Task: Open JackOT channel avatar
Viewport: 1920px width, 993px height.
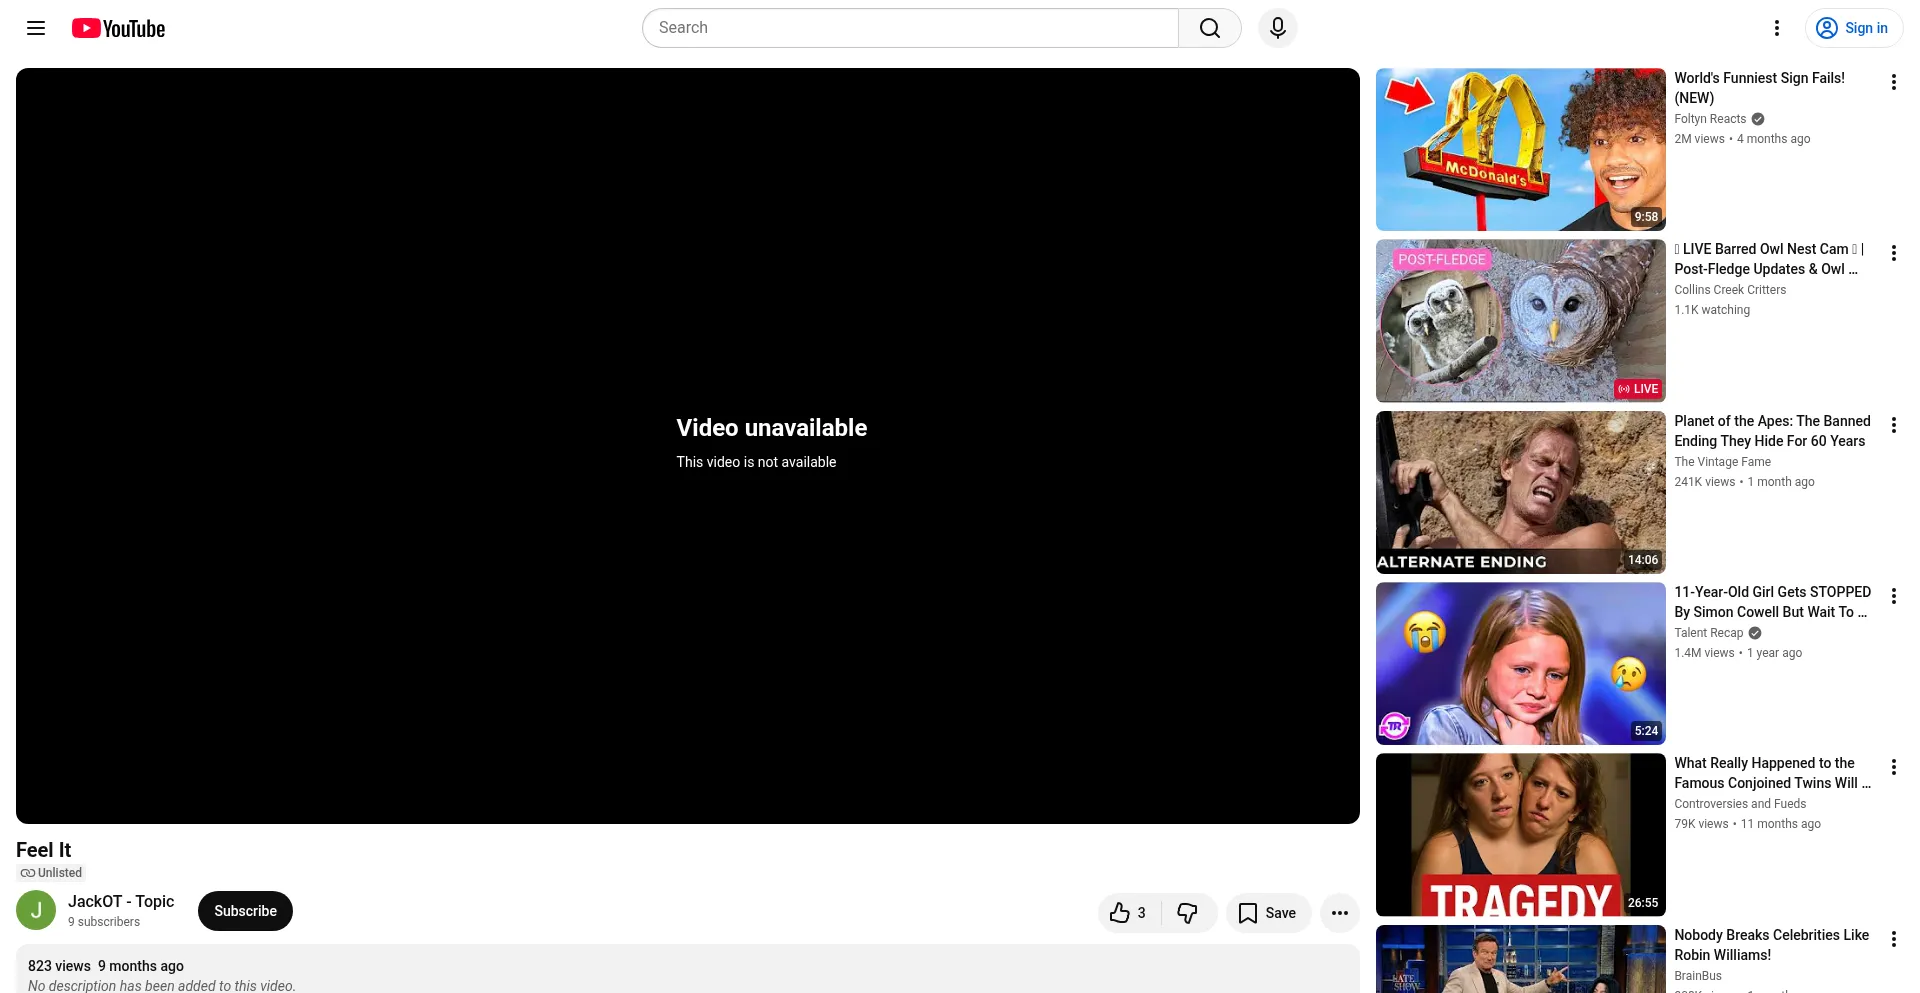Action: (36, 911)
